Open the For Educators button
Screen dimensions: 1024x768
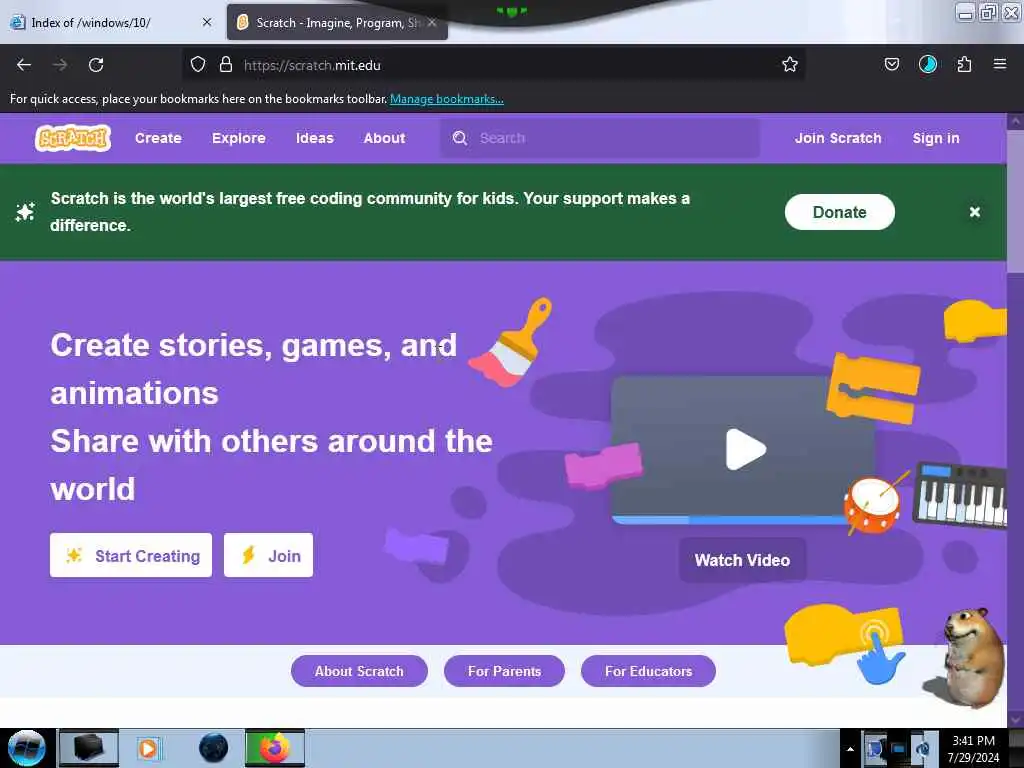(648, 671)
